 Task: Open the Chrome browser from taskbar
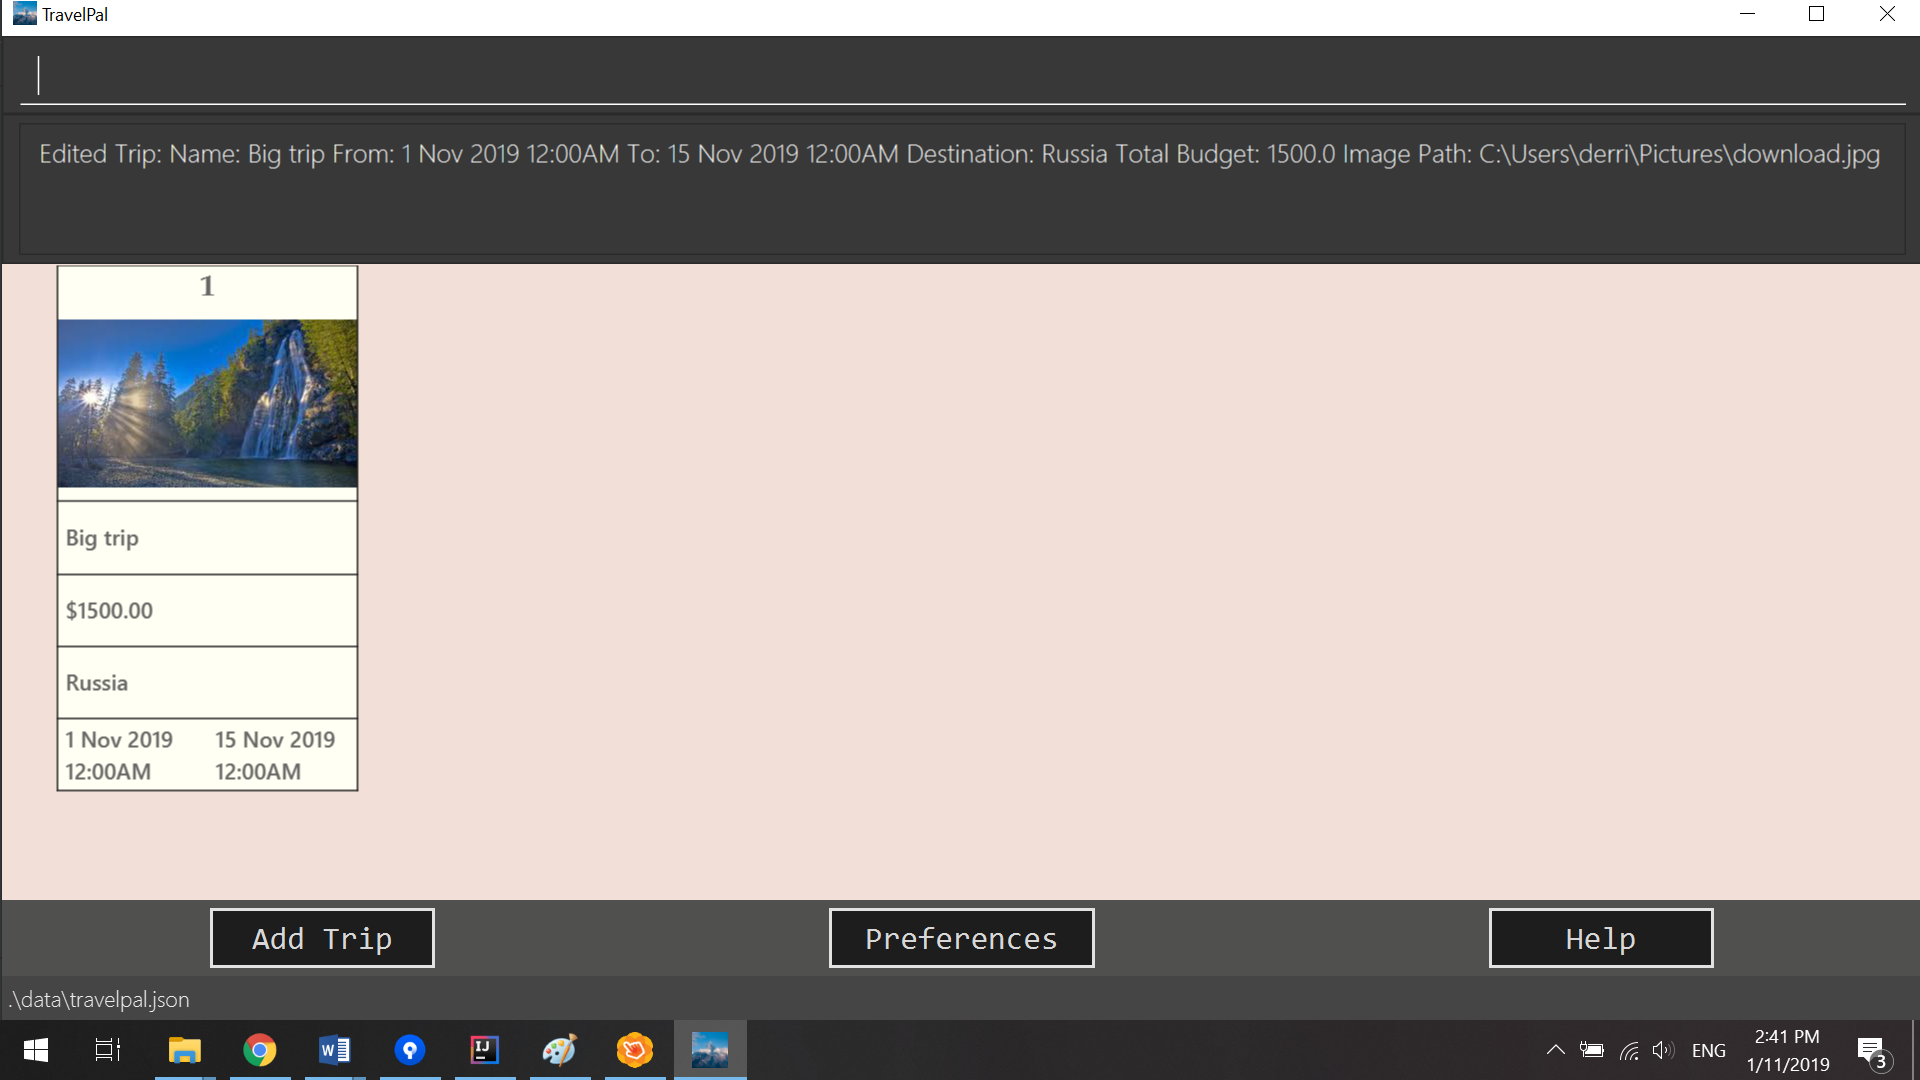pos(260,1050)
